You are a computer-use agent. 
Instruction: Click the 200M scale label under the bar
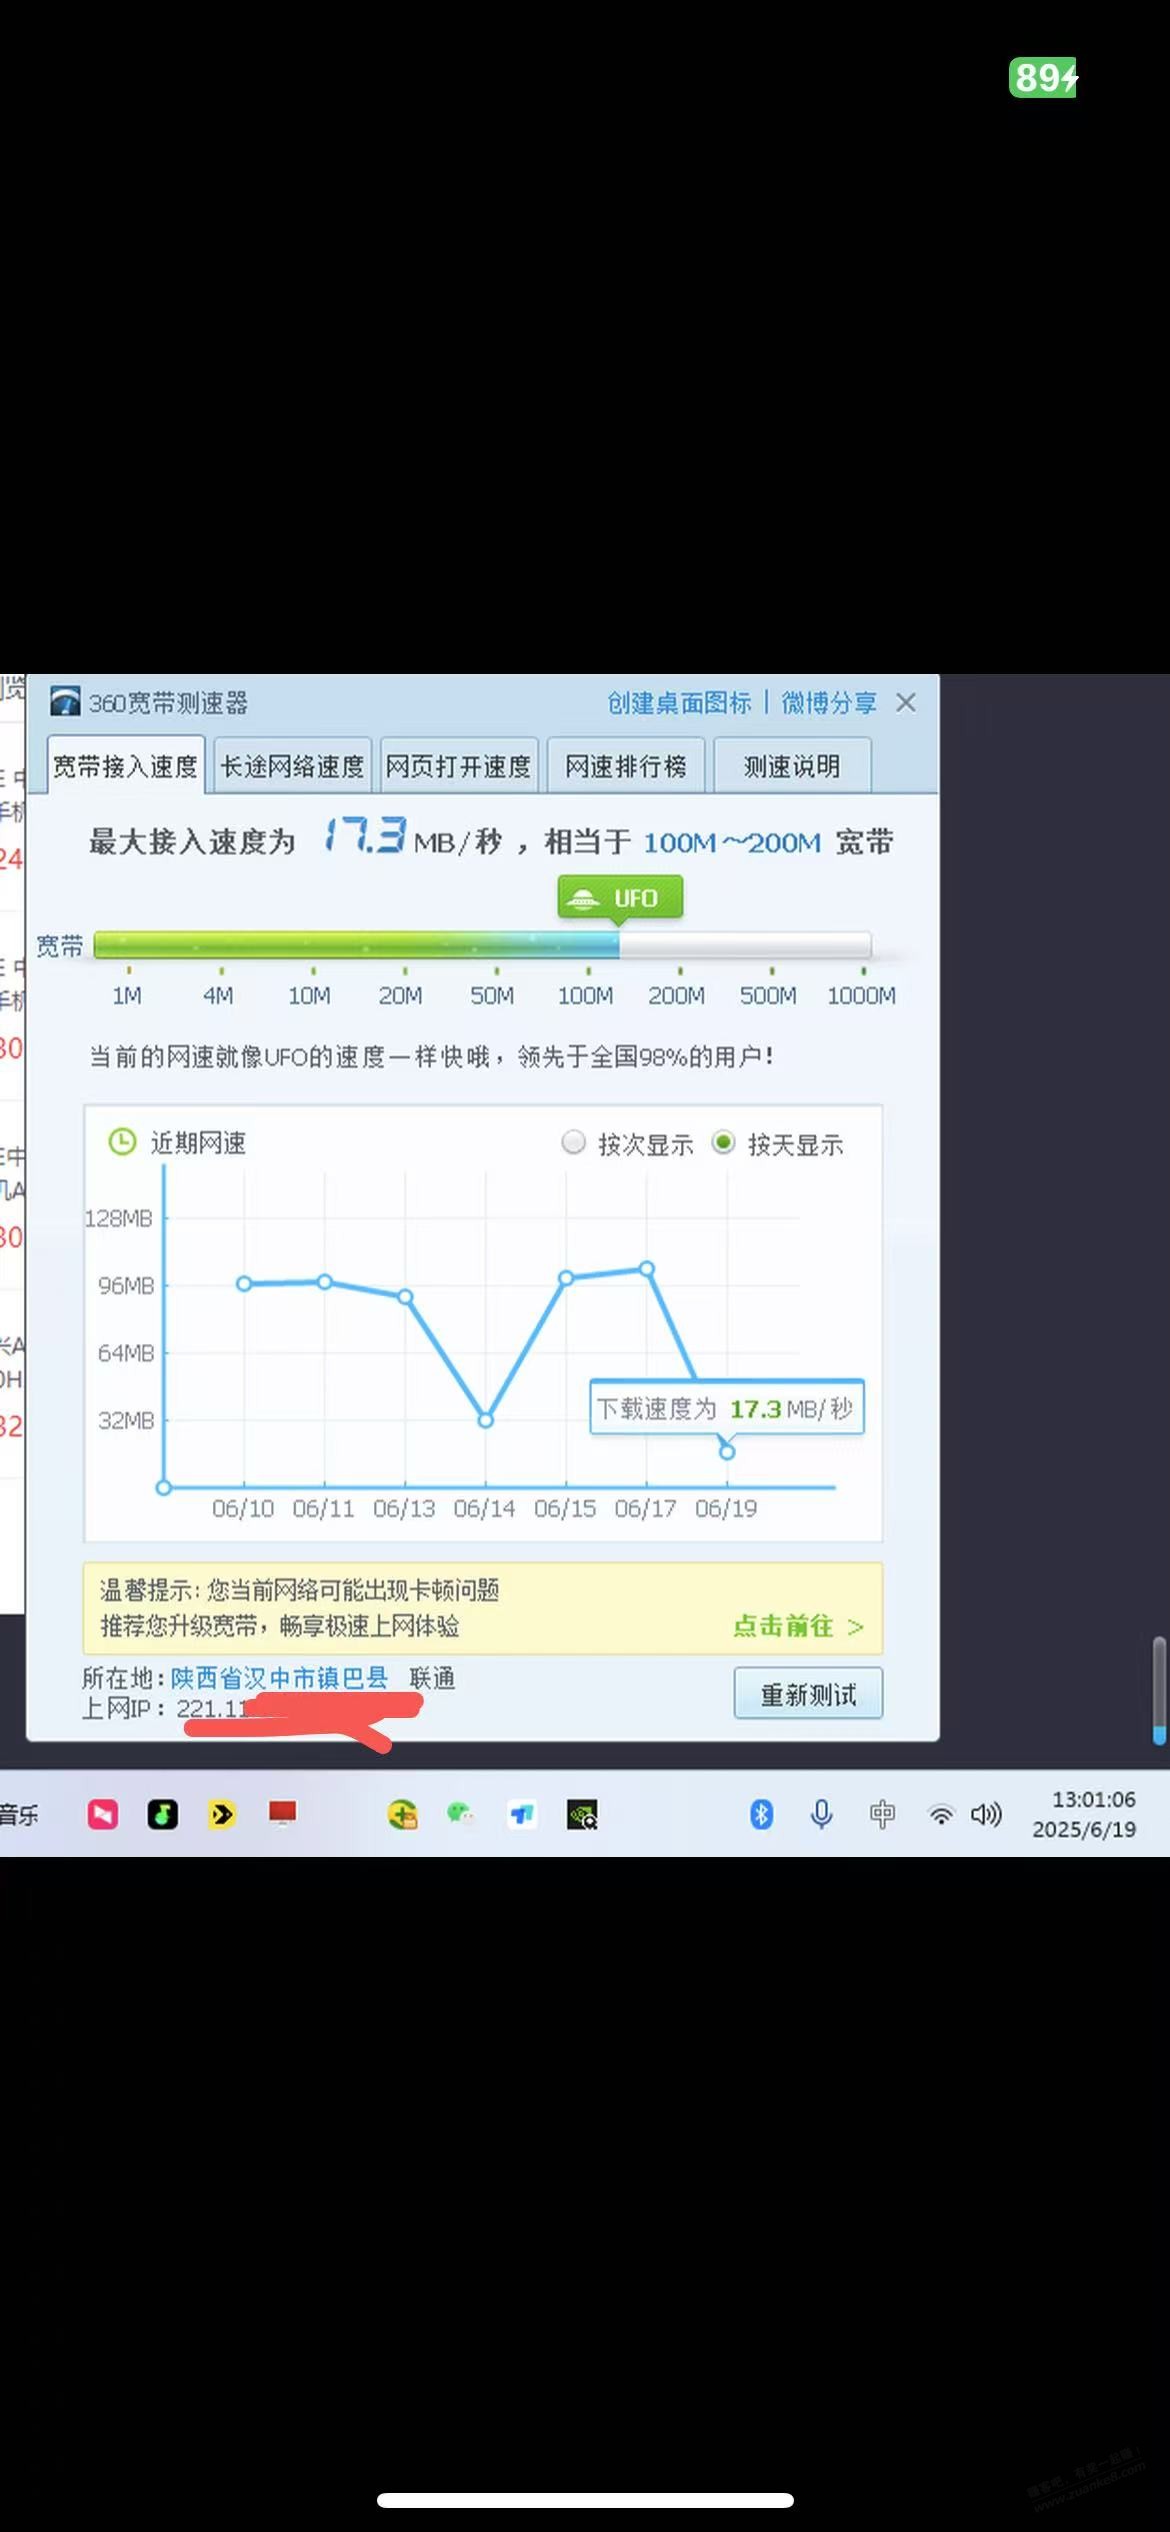tap(677, 995)
